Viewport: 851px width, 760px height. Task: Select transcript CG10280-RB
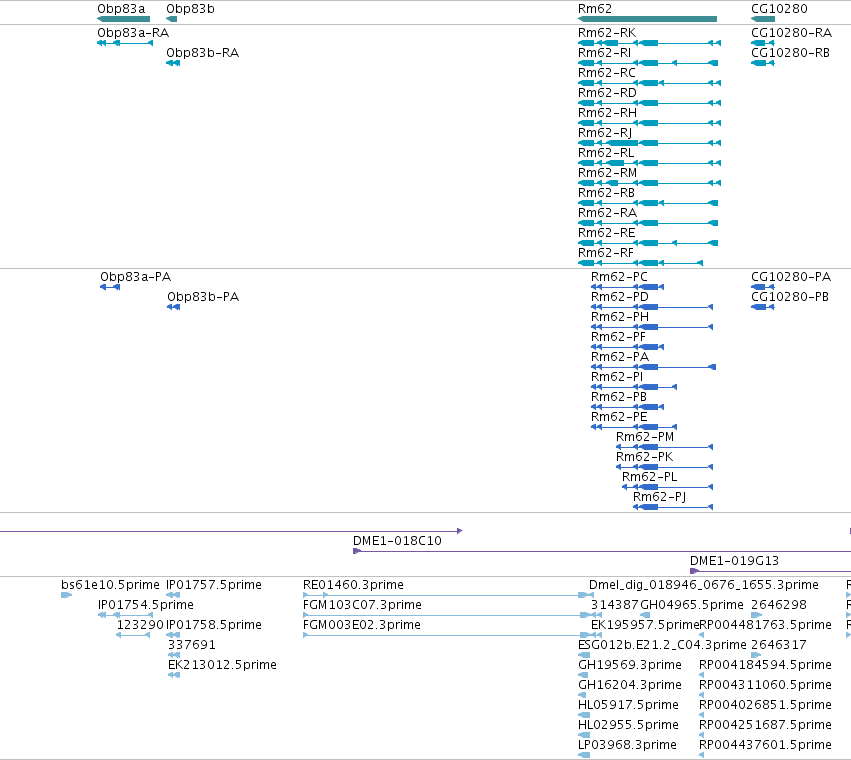[x=763, y=63]
